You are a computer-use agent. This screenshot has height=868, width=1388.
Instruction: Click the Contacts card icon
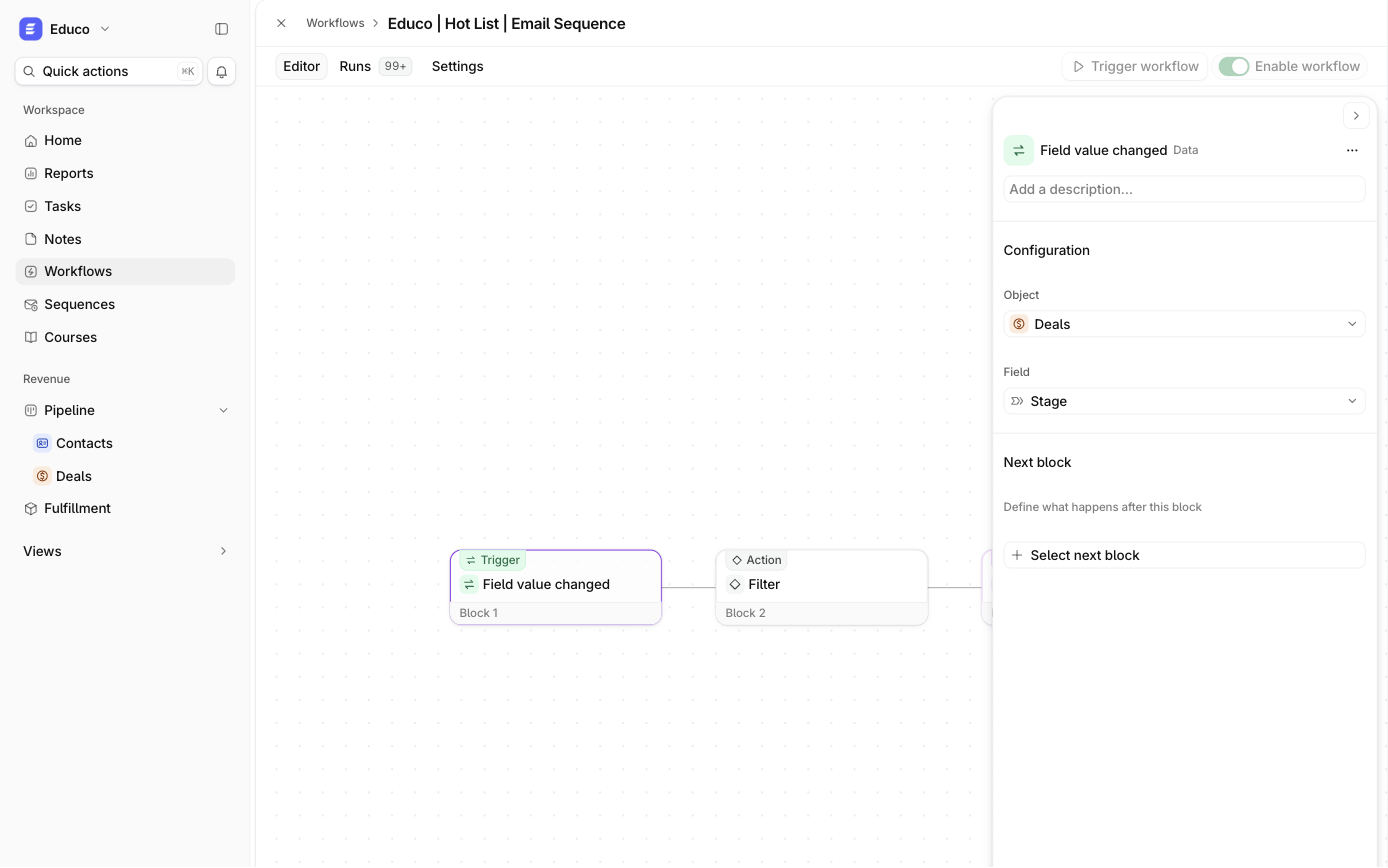pyautogui.click(x=42, y=443)
